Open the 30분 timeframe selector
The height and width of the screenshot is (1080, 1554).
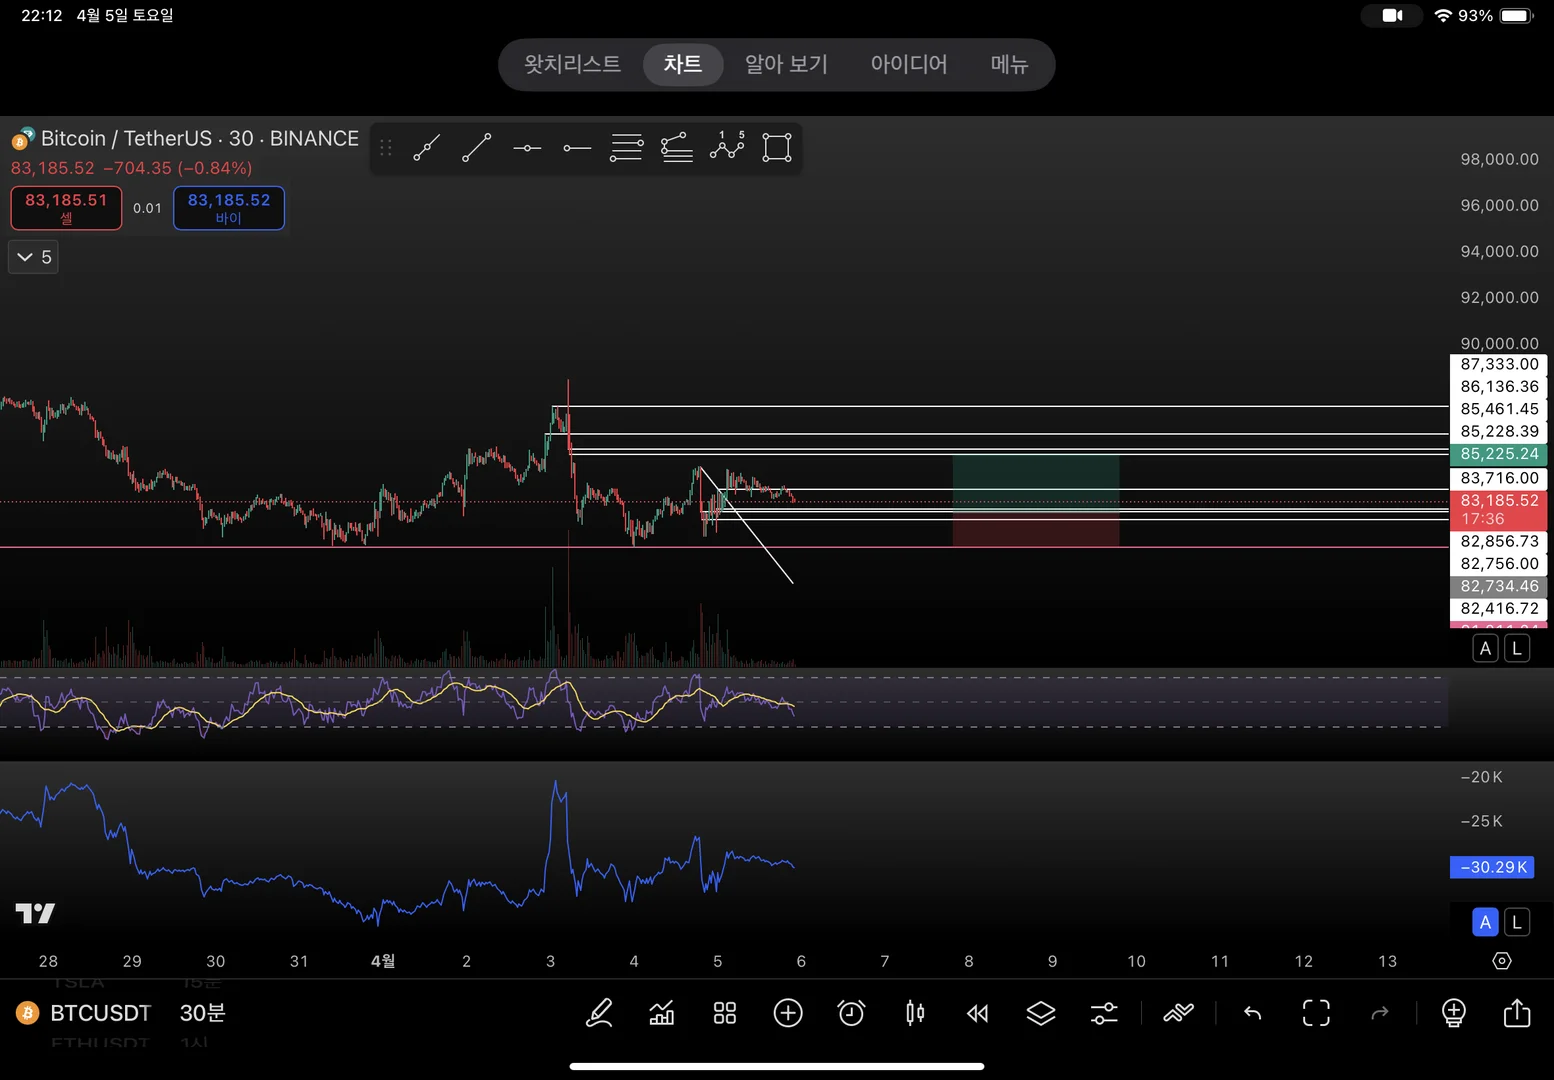pyautogui.click(x=202, y=1013)
